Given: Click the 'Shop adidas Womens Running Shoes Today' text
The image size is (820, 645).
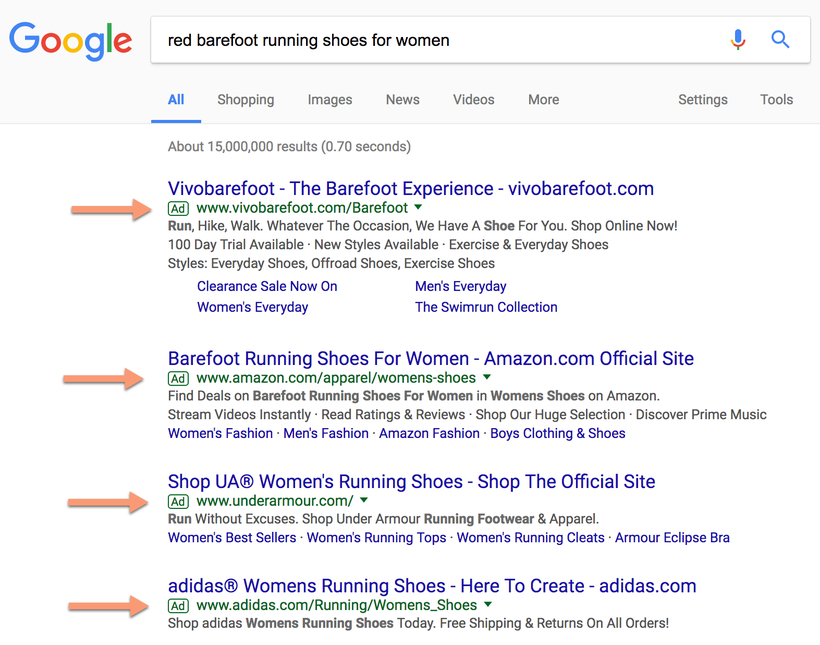Looking at the screenshot, I should coord(418,623).
